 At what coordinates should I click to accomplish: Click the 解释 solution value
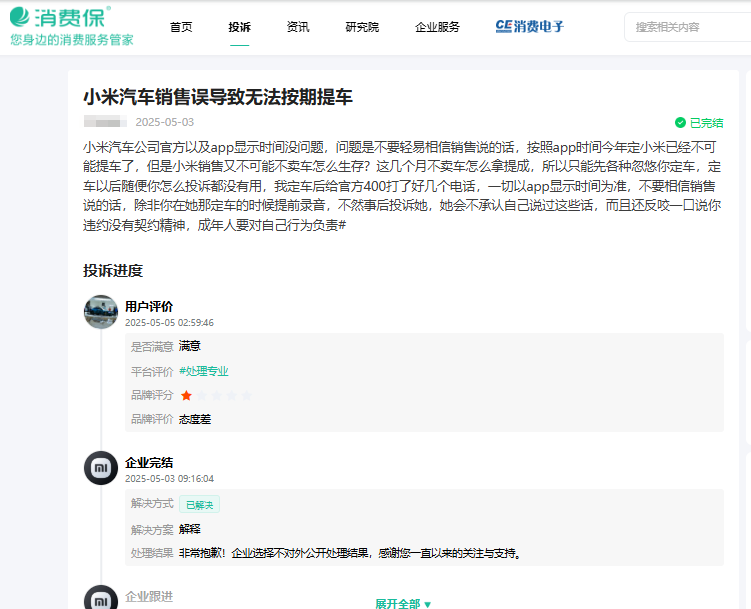point(190,529)
